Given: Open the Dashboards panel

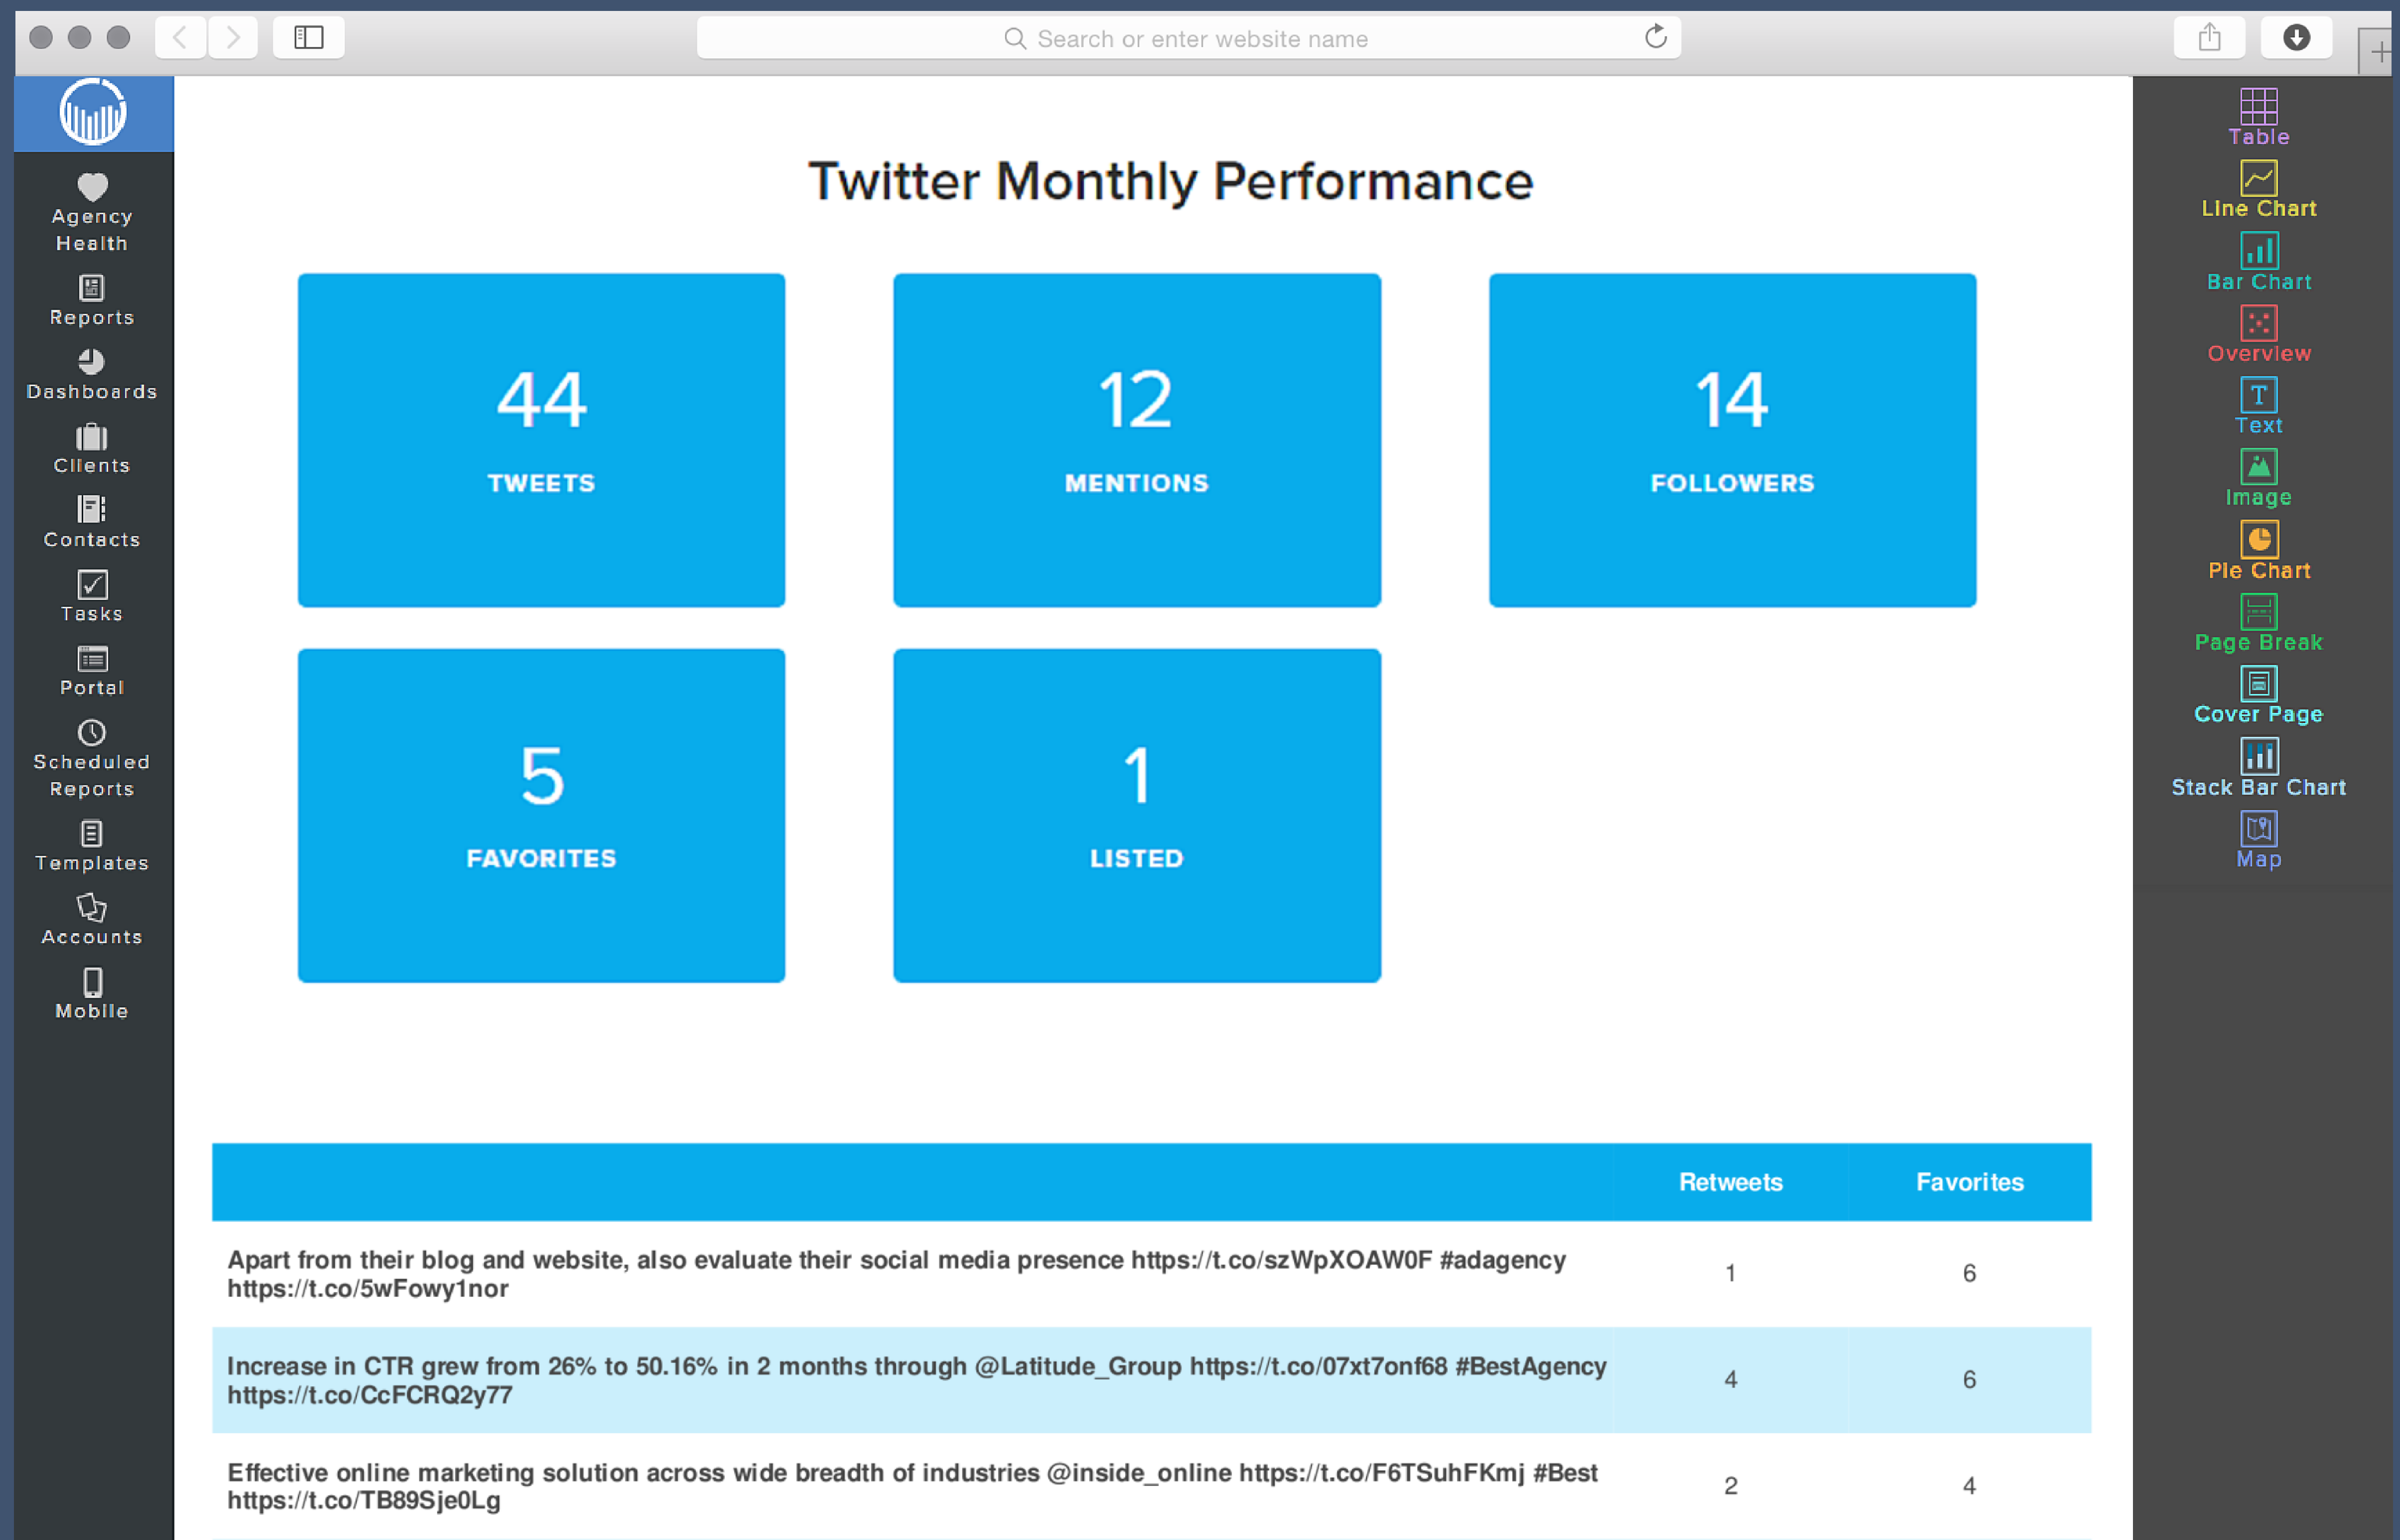Looking at the screenshot, I should pyautogui.click(x=92, y=374).
